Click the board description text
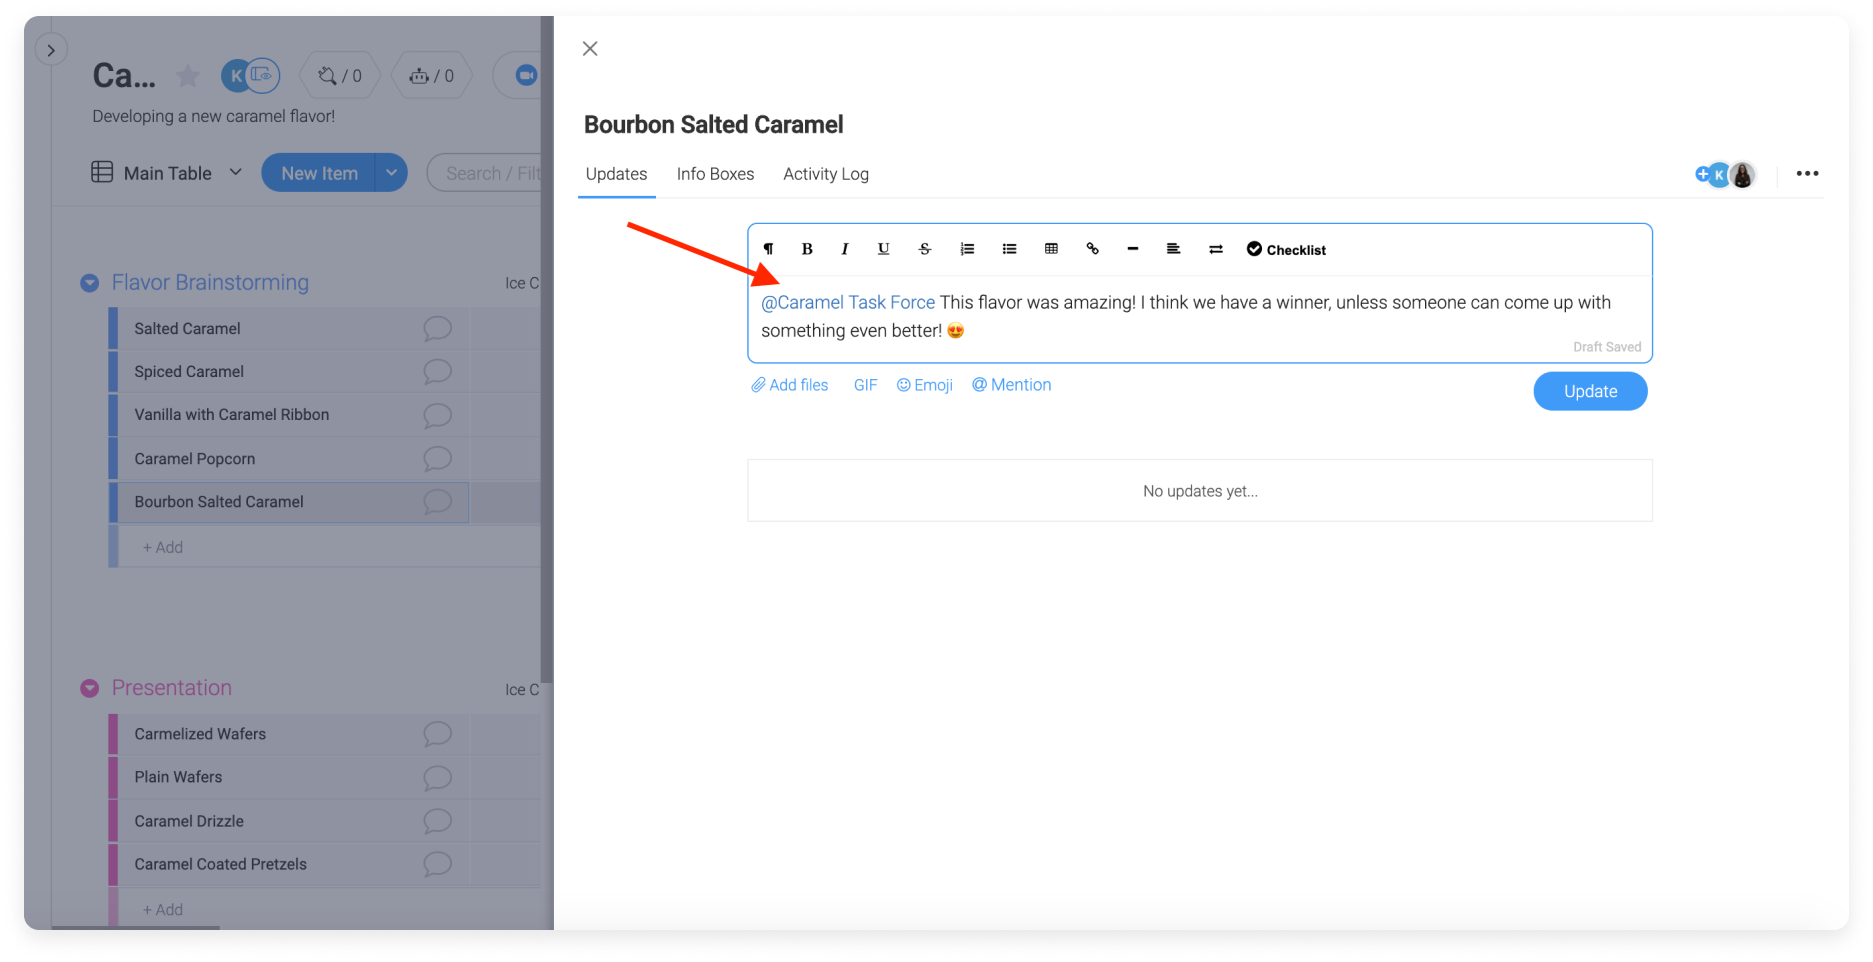 click(x=213, y=116)
